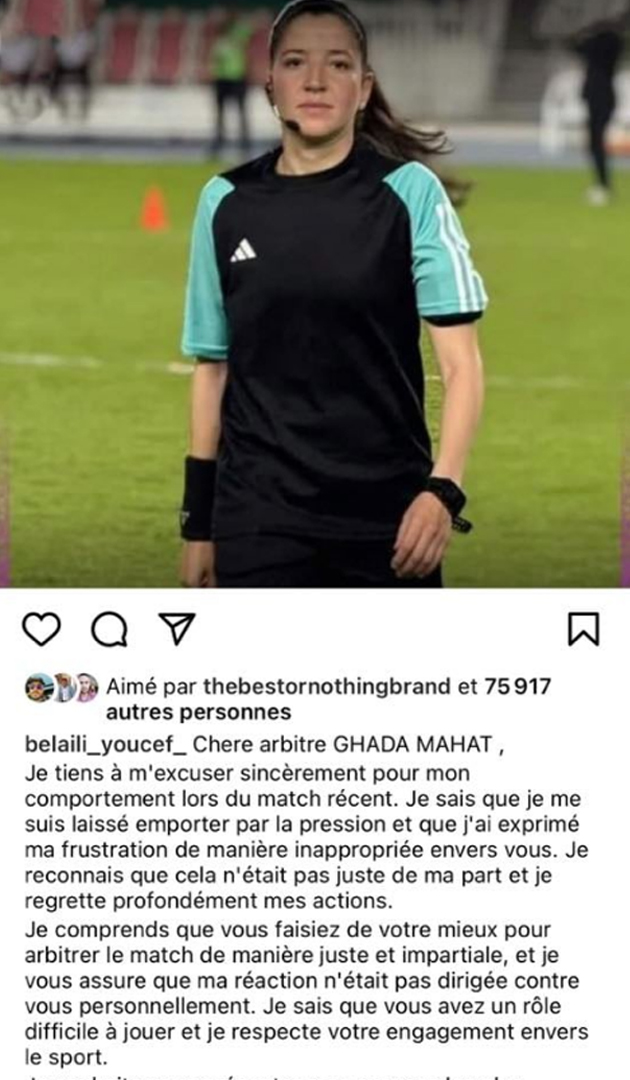Save the post with the bookmark icon
The width and height of the screenshot is (630, 1080).
(583, 629)
